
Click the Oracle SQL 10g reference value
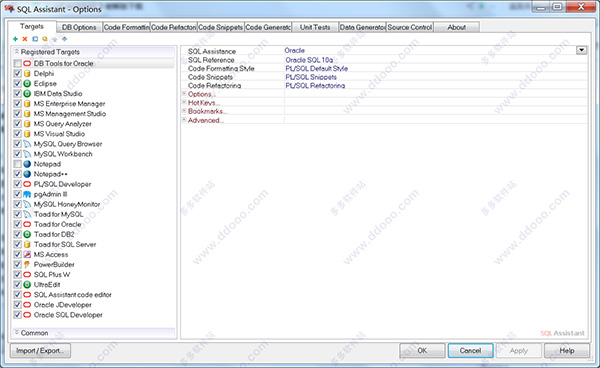coord(309,60)
